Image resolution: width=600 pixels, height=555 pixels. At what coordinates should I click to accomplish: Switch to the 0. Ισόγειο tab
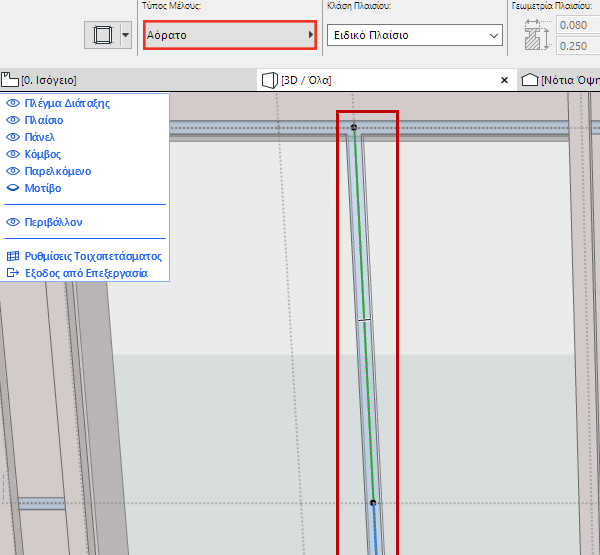tap(40, 79)
